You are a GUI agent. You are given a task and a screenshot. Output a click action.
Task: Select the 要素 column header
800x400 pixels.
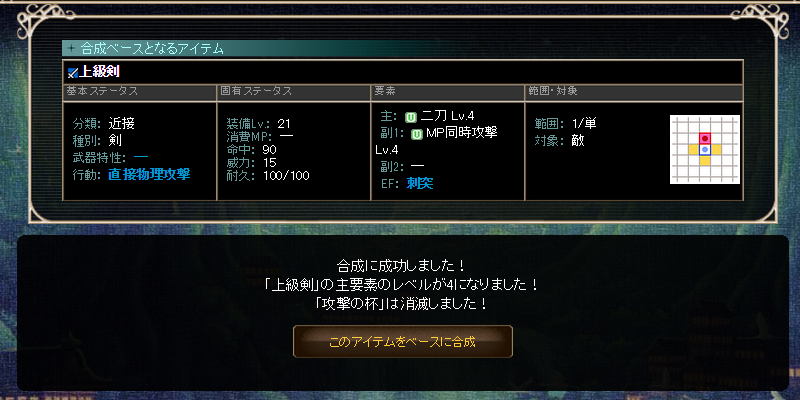click(x=447, y=93)
